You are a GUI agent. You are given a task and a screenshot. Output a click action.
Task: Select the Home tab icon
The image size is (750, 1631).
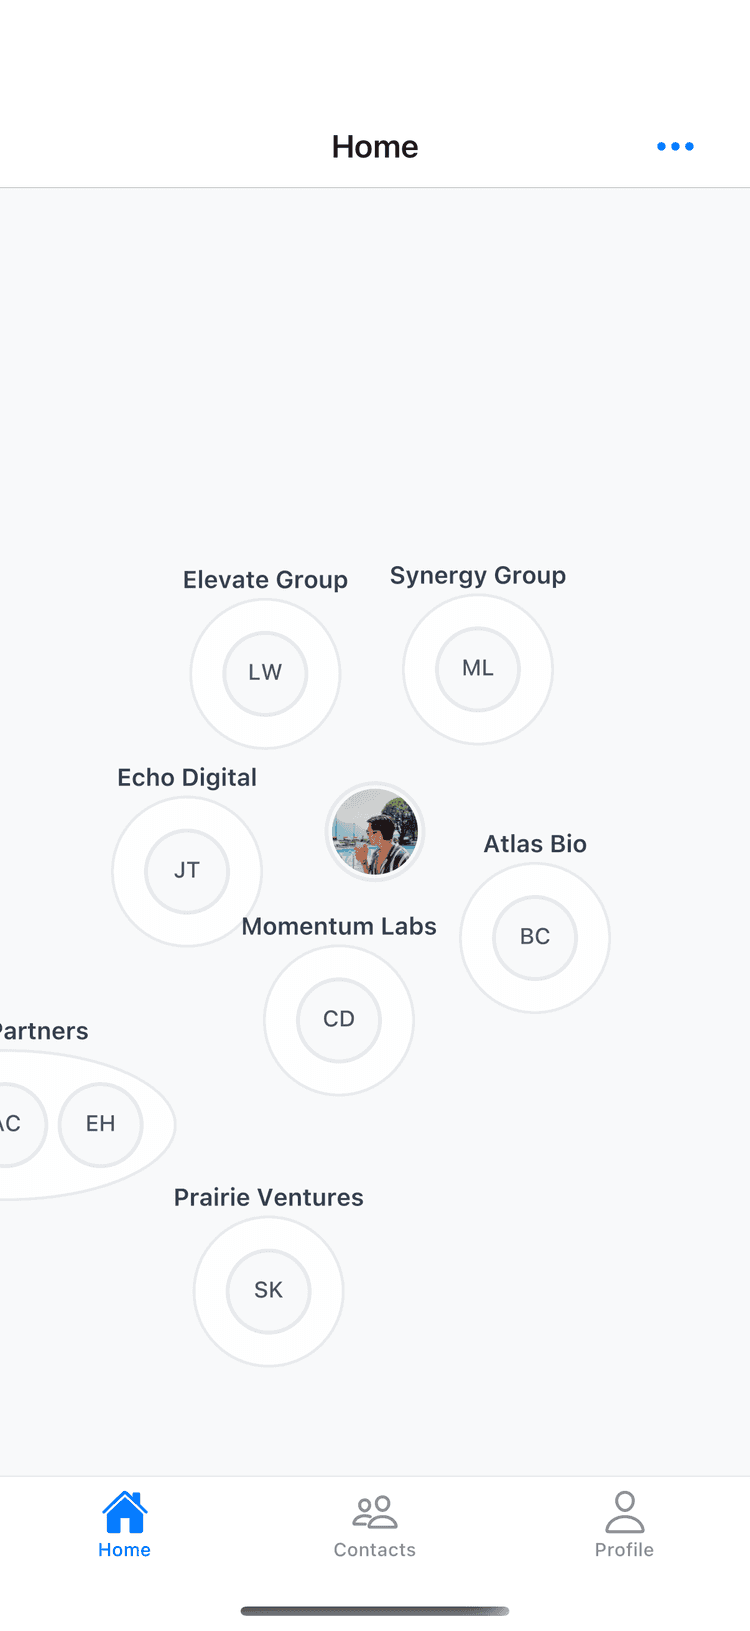124,1511
